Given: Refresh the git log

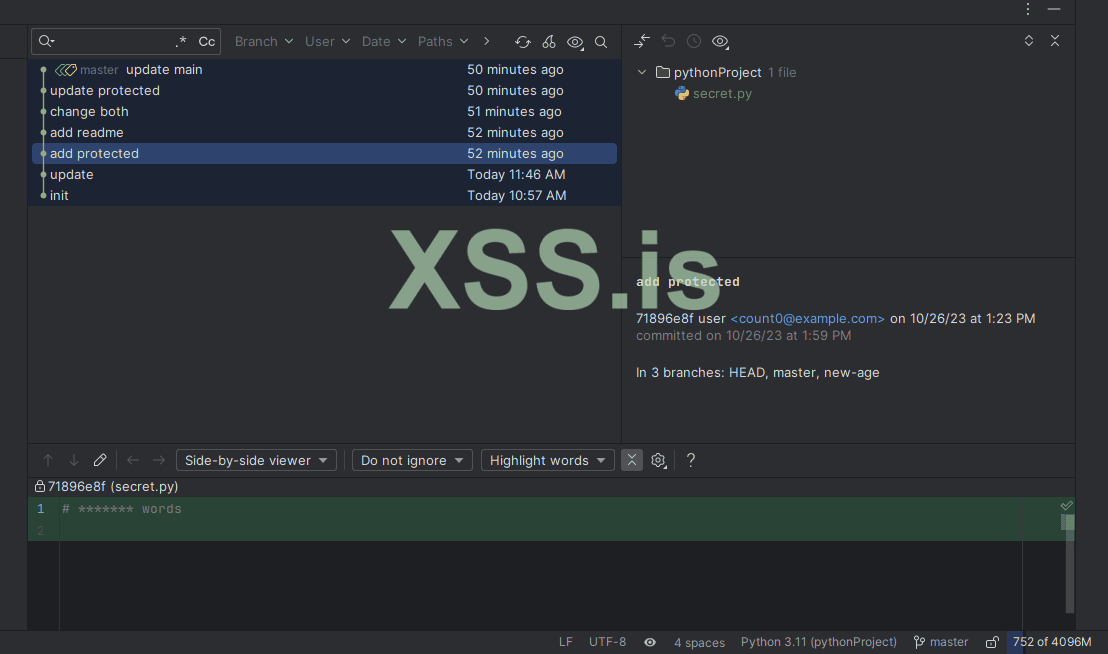Looking at the screenshot, I should pos(523,41).
